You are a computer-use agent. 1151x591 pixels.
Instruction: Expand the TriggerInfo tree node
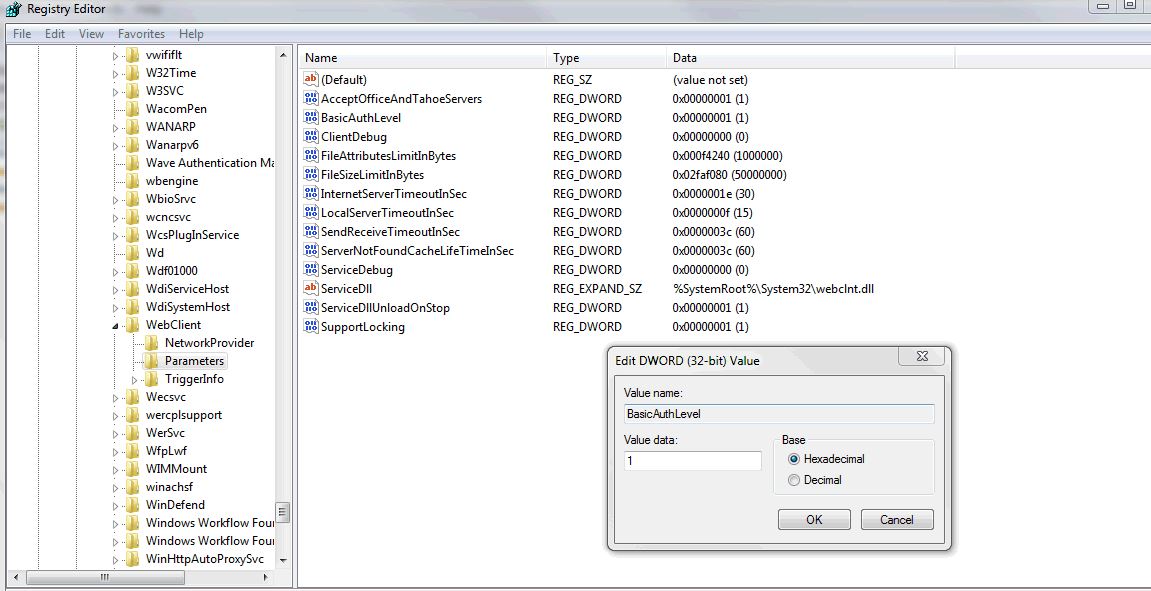click(134, 380)
